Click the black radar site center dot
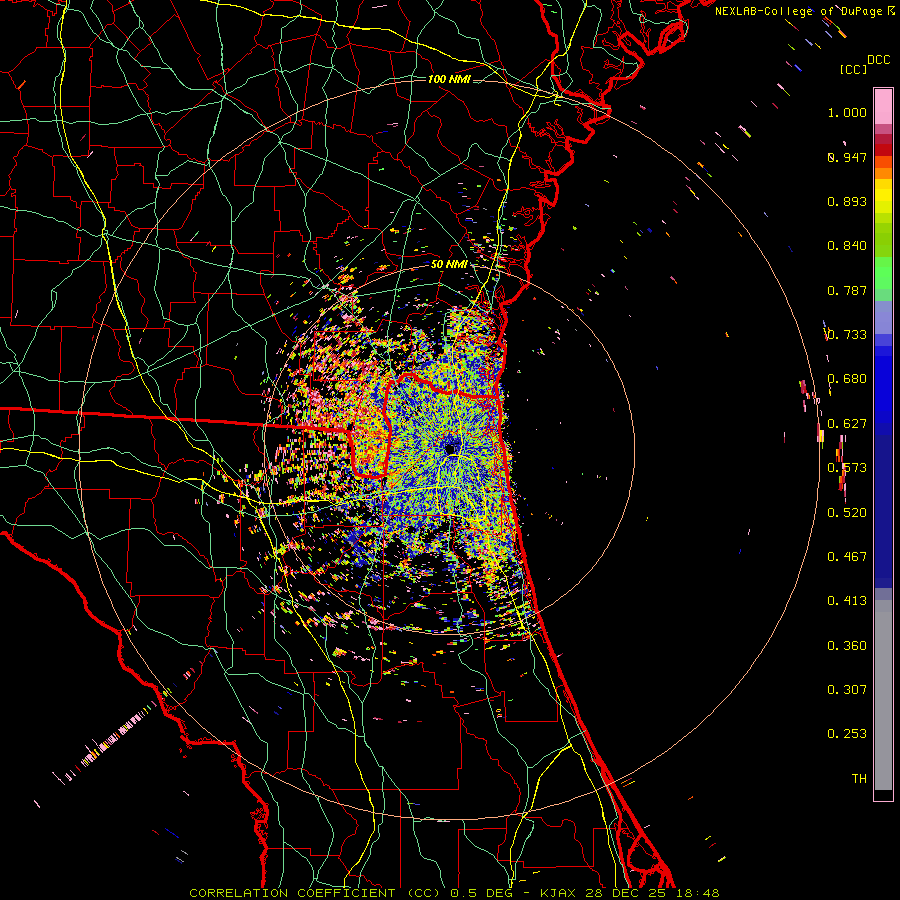 [x=451, y=448]
